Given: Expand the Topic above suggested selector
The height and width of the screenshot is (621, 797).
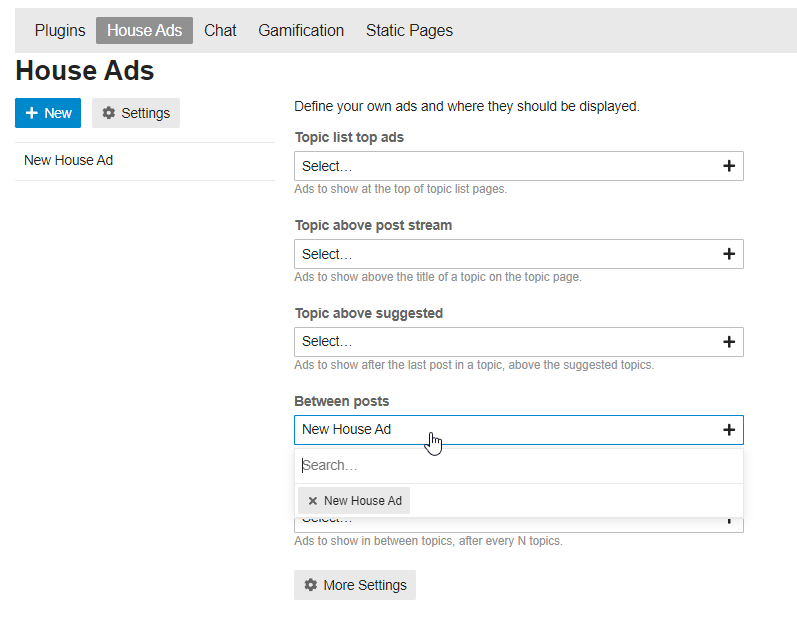Looking at the screenshot, I should point(518,342).
